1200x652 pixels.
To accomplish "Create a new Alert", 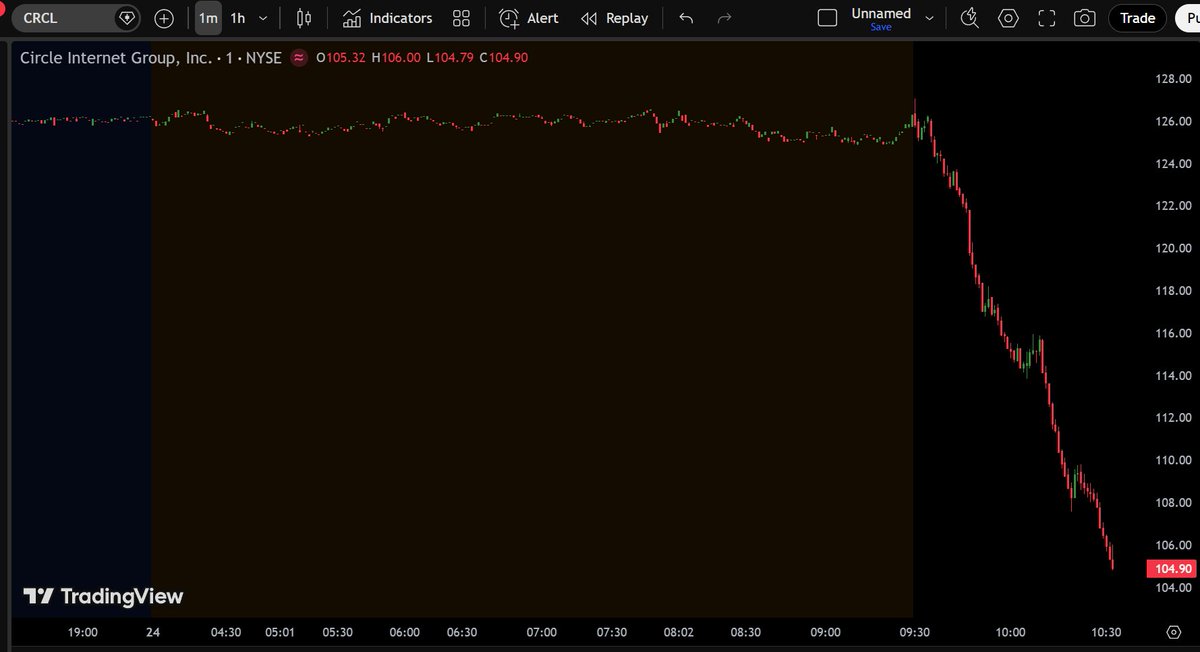I will point(529,18).
